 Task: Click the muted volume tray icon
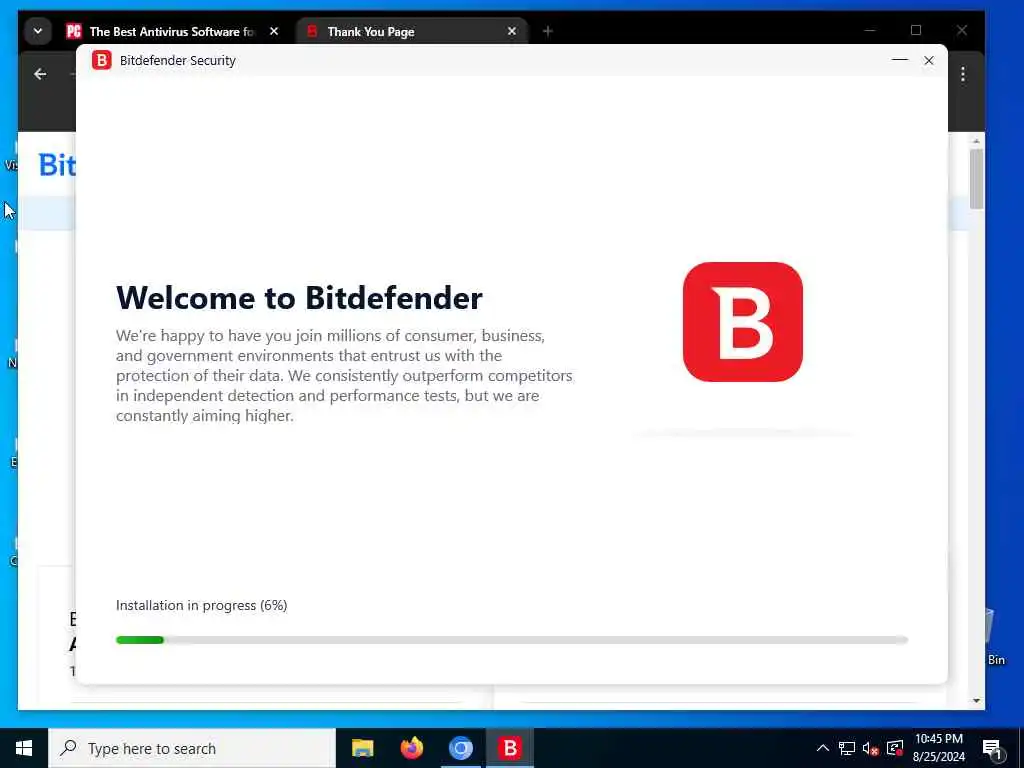871,748
